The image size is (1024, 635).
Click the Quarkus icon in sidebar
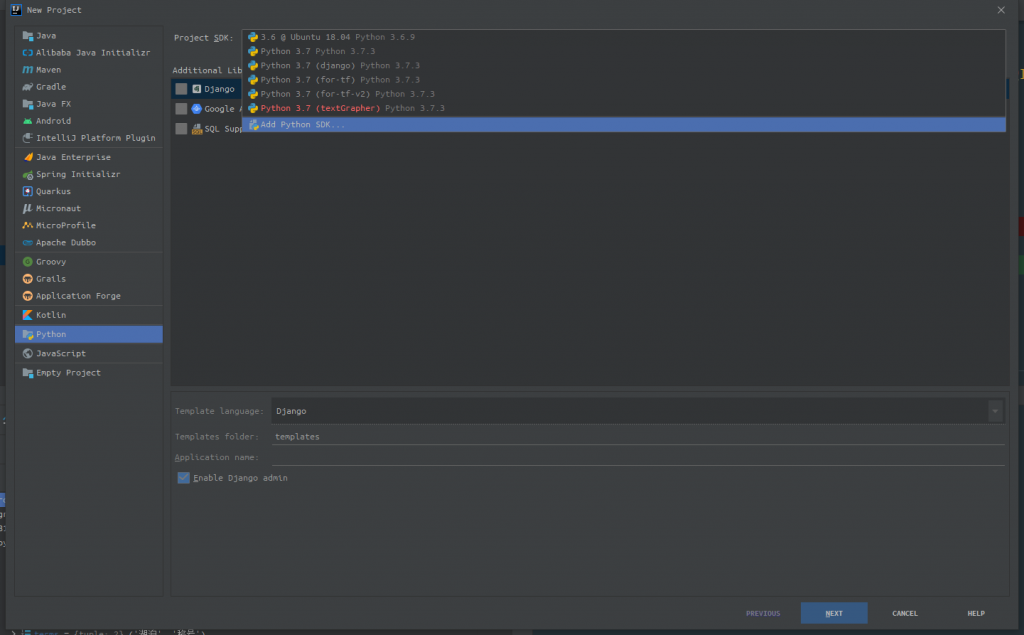27,191
